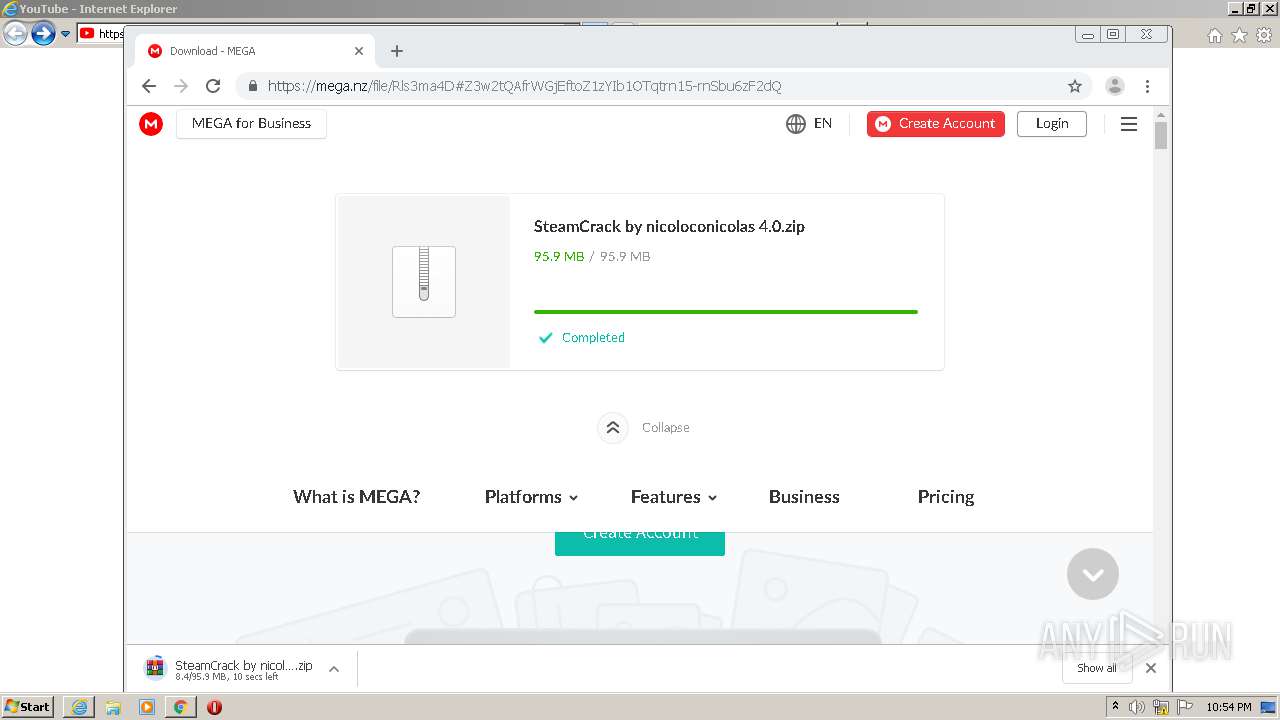Open the red Opera taskbar icon
This screenshot has width=1280, height=720.
214,707
